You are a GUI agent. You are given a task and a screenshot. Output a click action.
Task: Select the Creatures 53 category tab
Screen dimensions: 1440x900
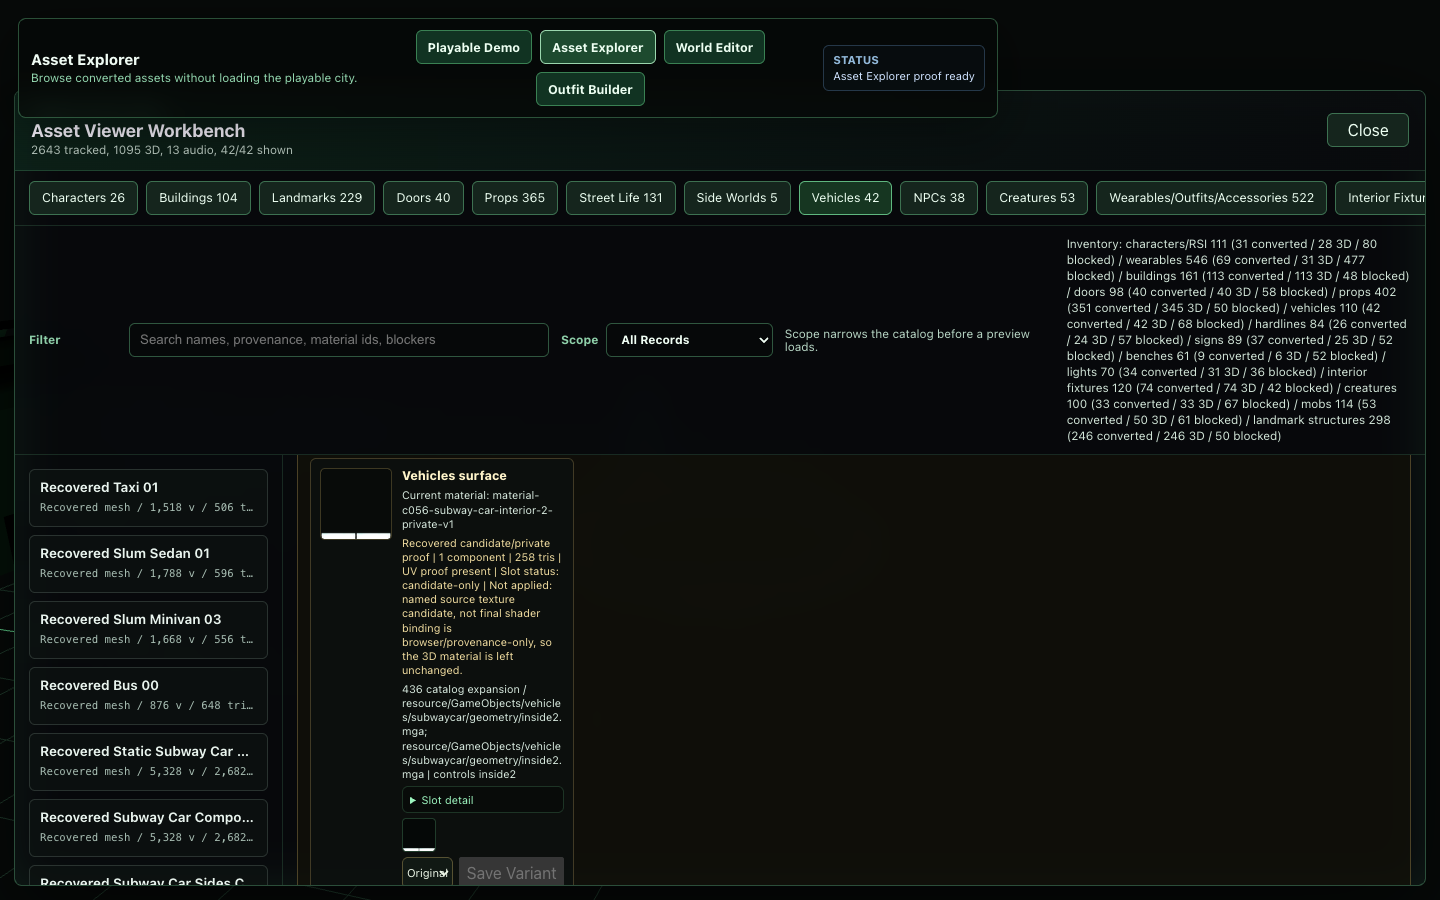(1037, 198)
